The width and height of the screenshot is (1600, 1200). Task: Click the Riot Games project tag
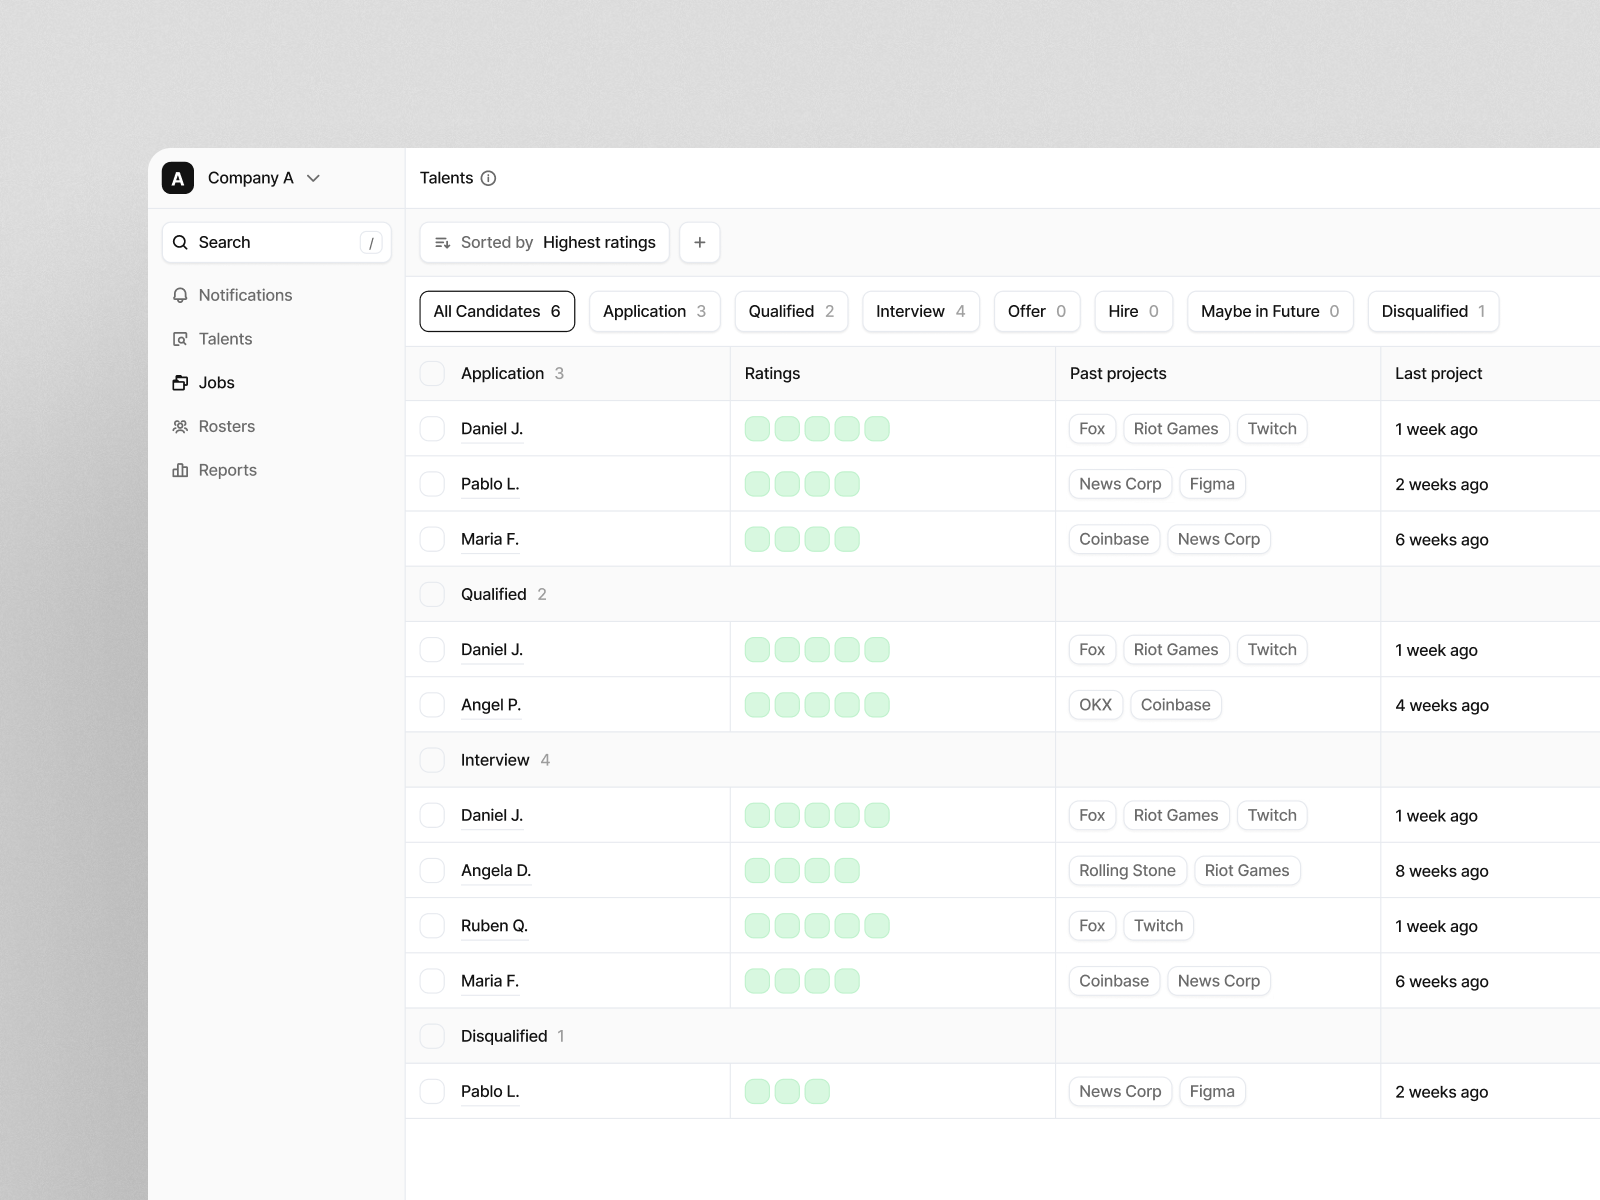(1175, 428)
